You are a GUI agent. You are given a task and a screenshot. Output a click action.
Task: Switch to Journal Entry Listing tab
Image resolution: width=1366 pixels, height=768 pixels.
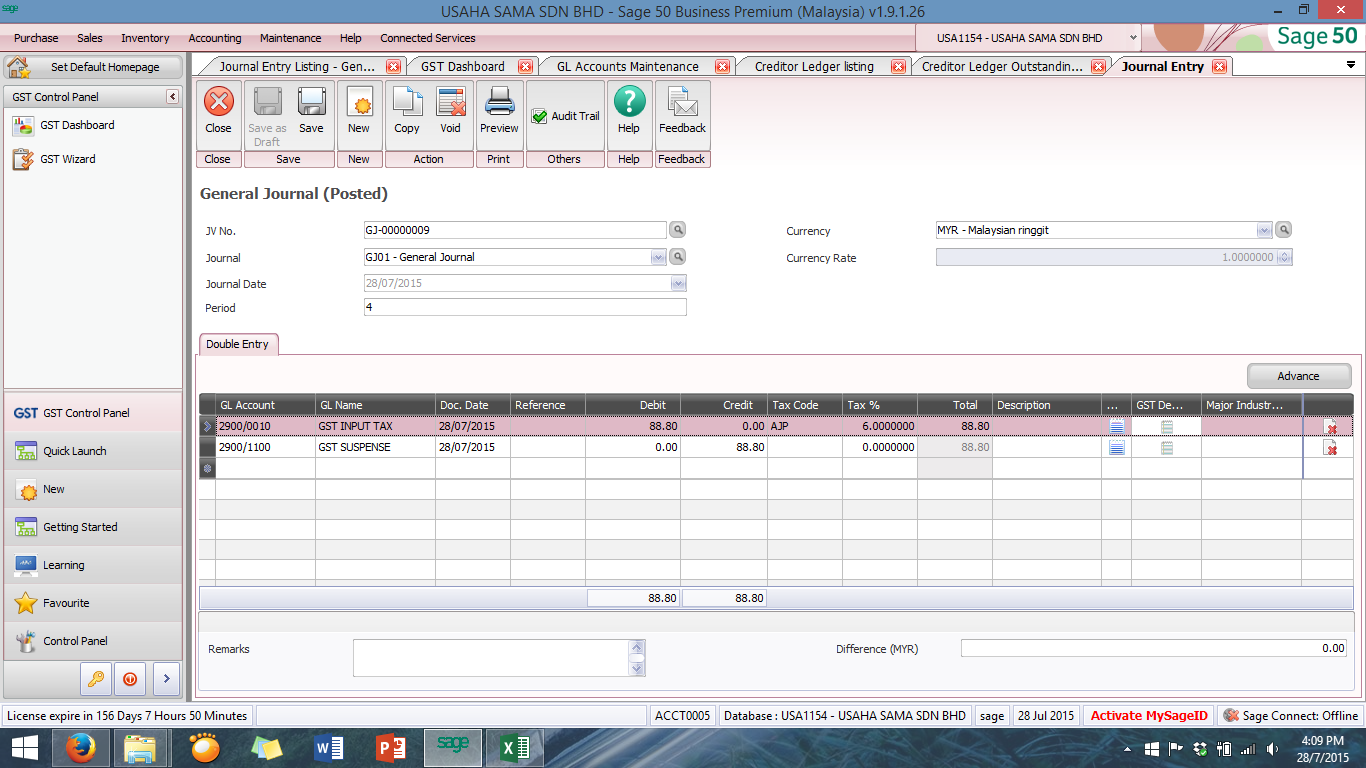(297, 67)
